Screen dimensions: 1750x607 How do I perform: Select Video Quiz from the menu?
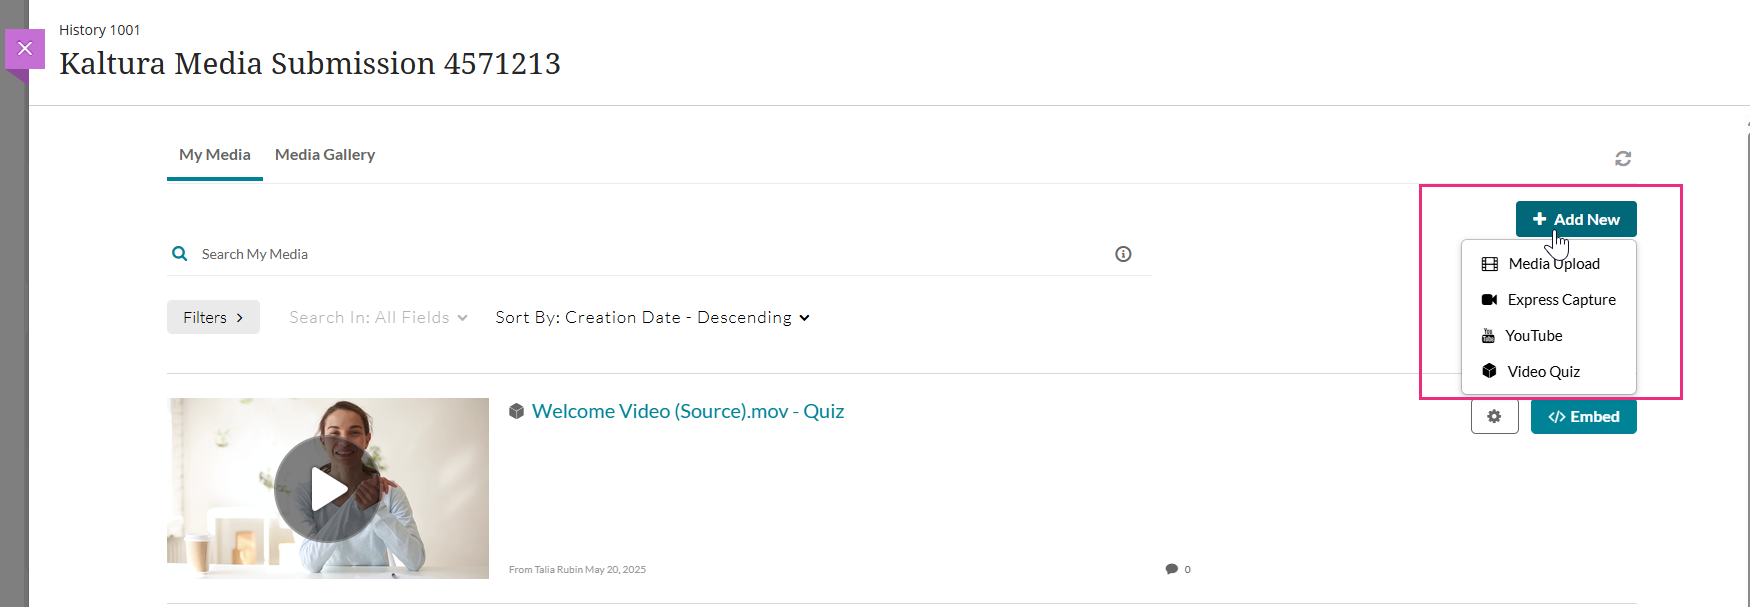pos(1543,372)
